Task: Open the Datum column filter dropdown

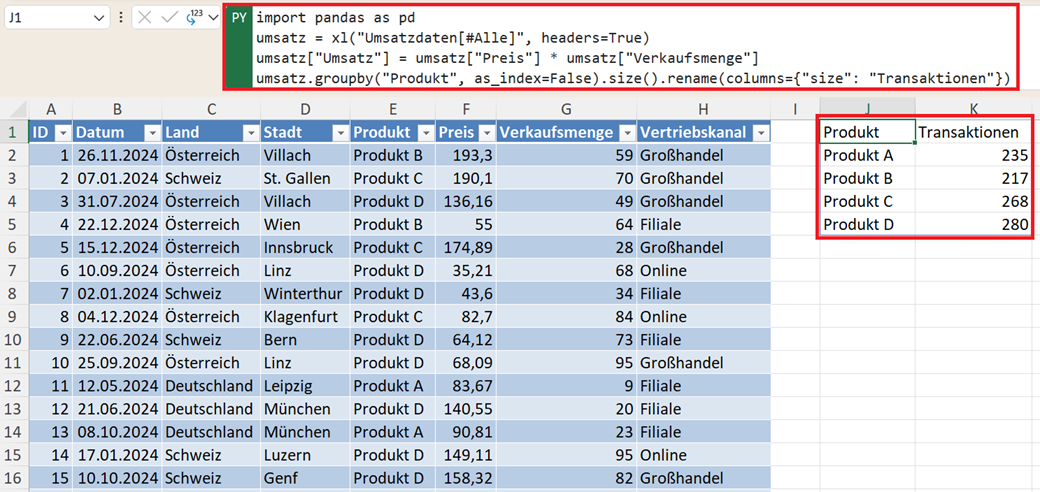Action: (152, 133)
